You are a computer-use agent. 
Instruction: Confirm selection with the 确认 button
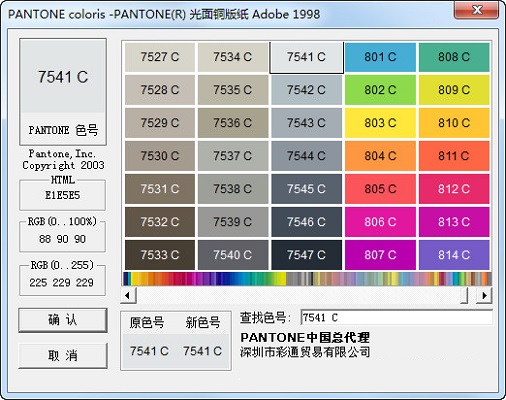[63, 320]
